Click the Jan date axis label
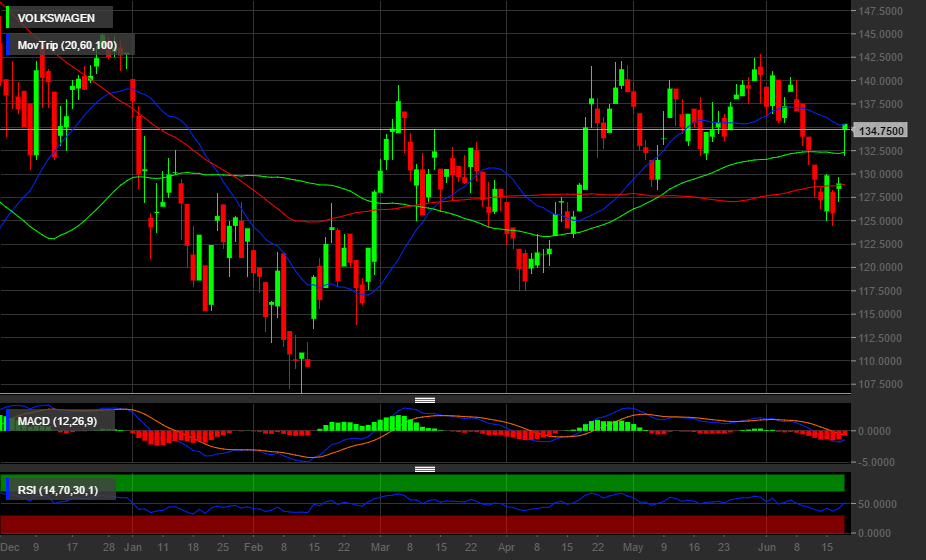The height and width of the screenshot is (560, 926). [133, 548]
